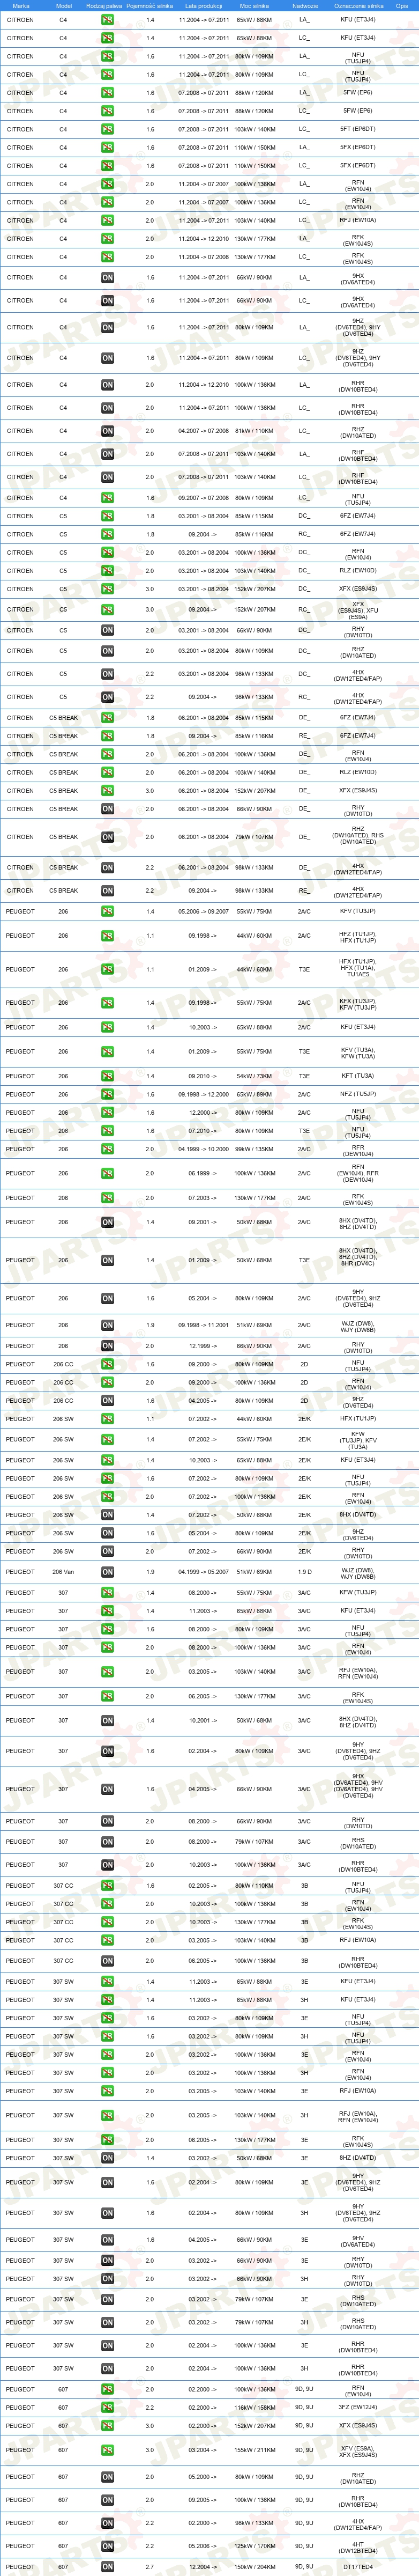Select the 3FZ (EW12J4) engine cell
The image size is (419, 2576).
point(358,2407)
